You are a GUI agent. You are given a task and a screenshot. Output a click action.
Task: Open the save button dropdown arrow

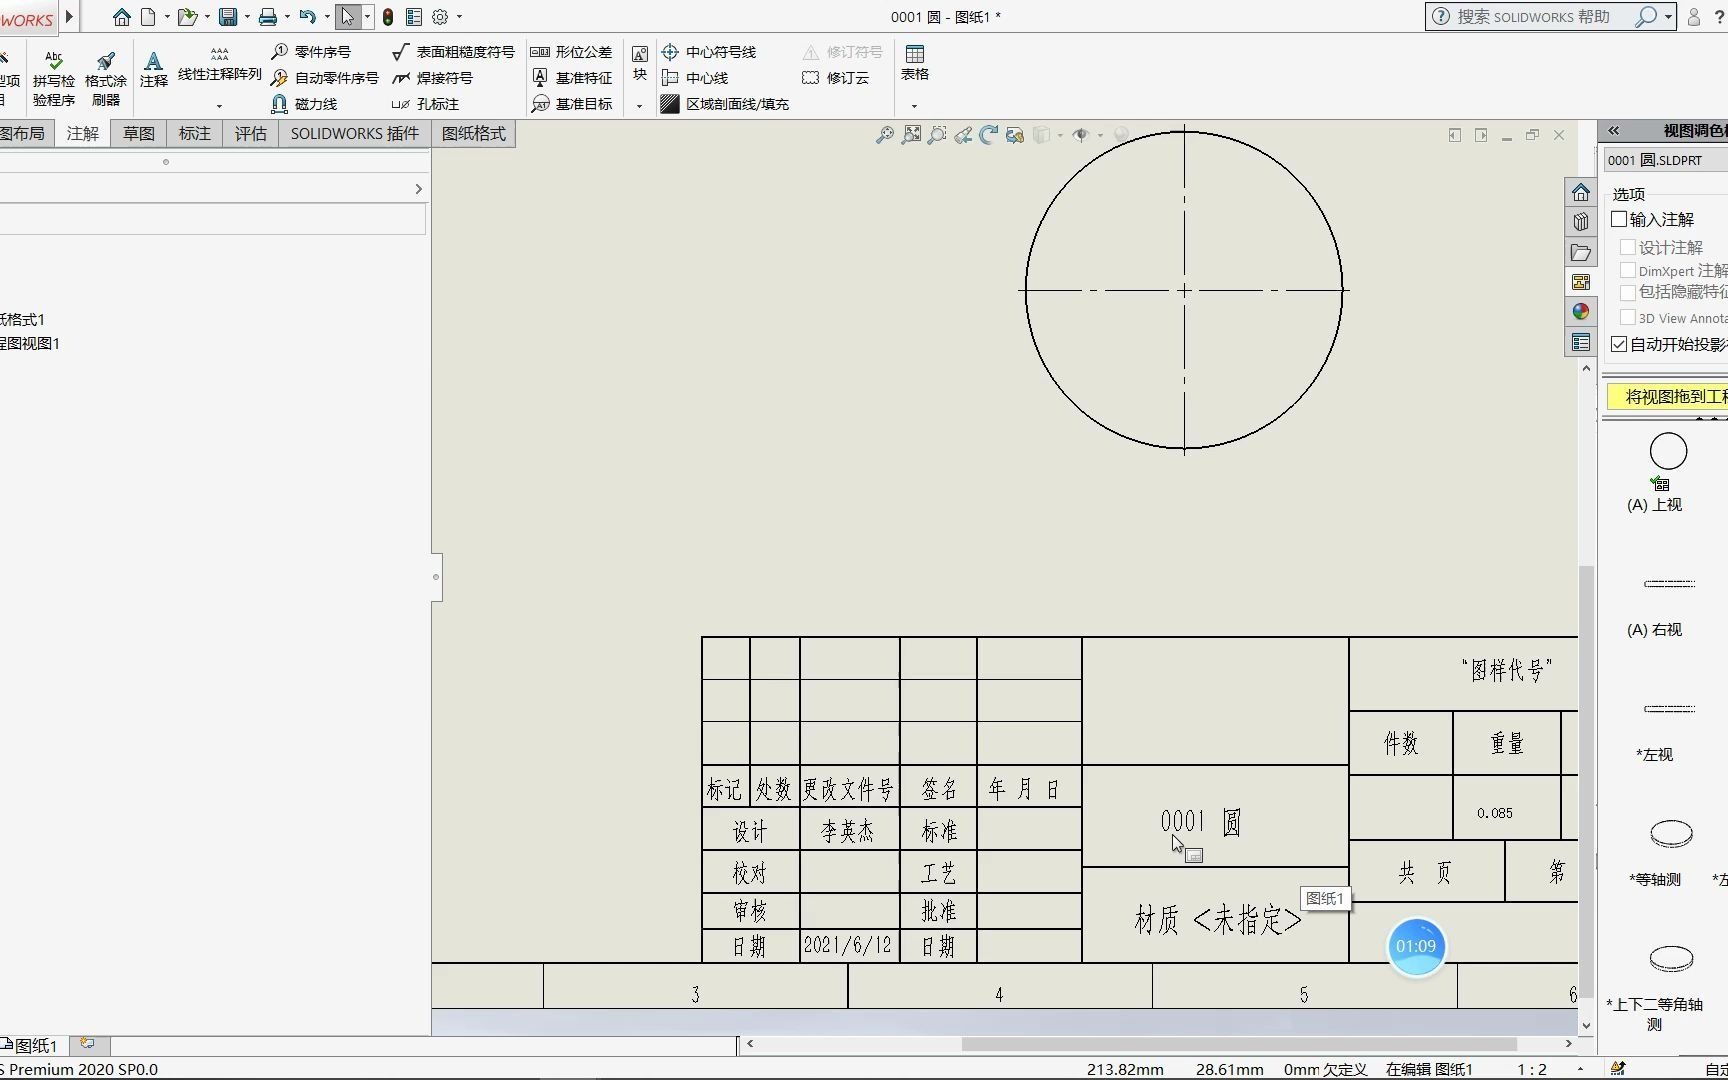(246, 17)
